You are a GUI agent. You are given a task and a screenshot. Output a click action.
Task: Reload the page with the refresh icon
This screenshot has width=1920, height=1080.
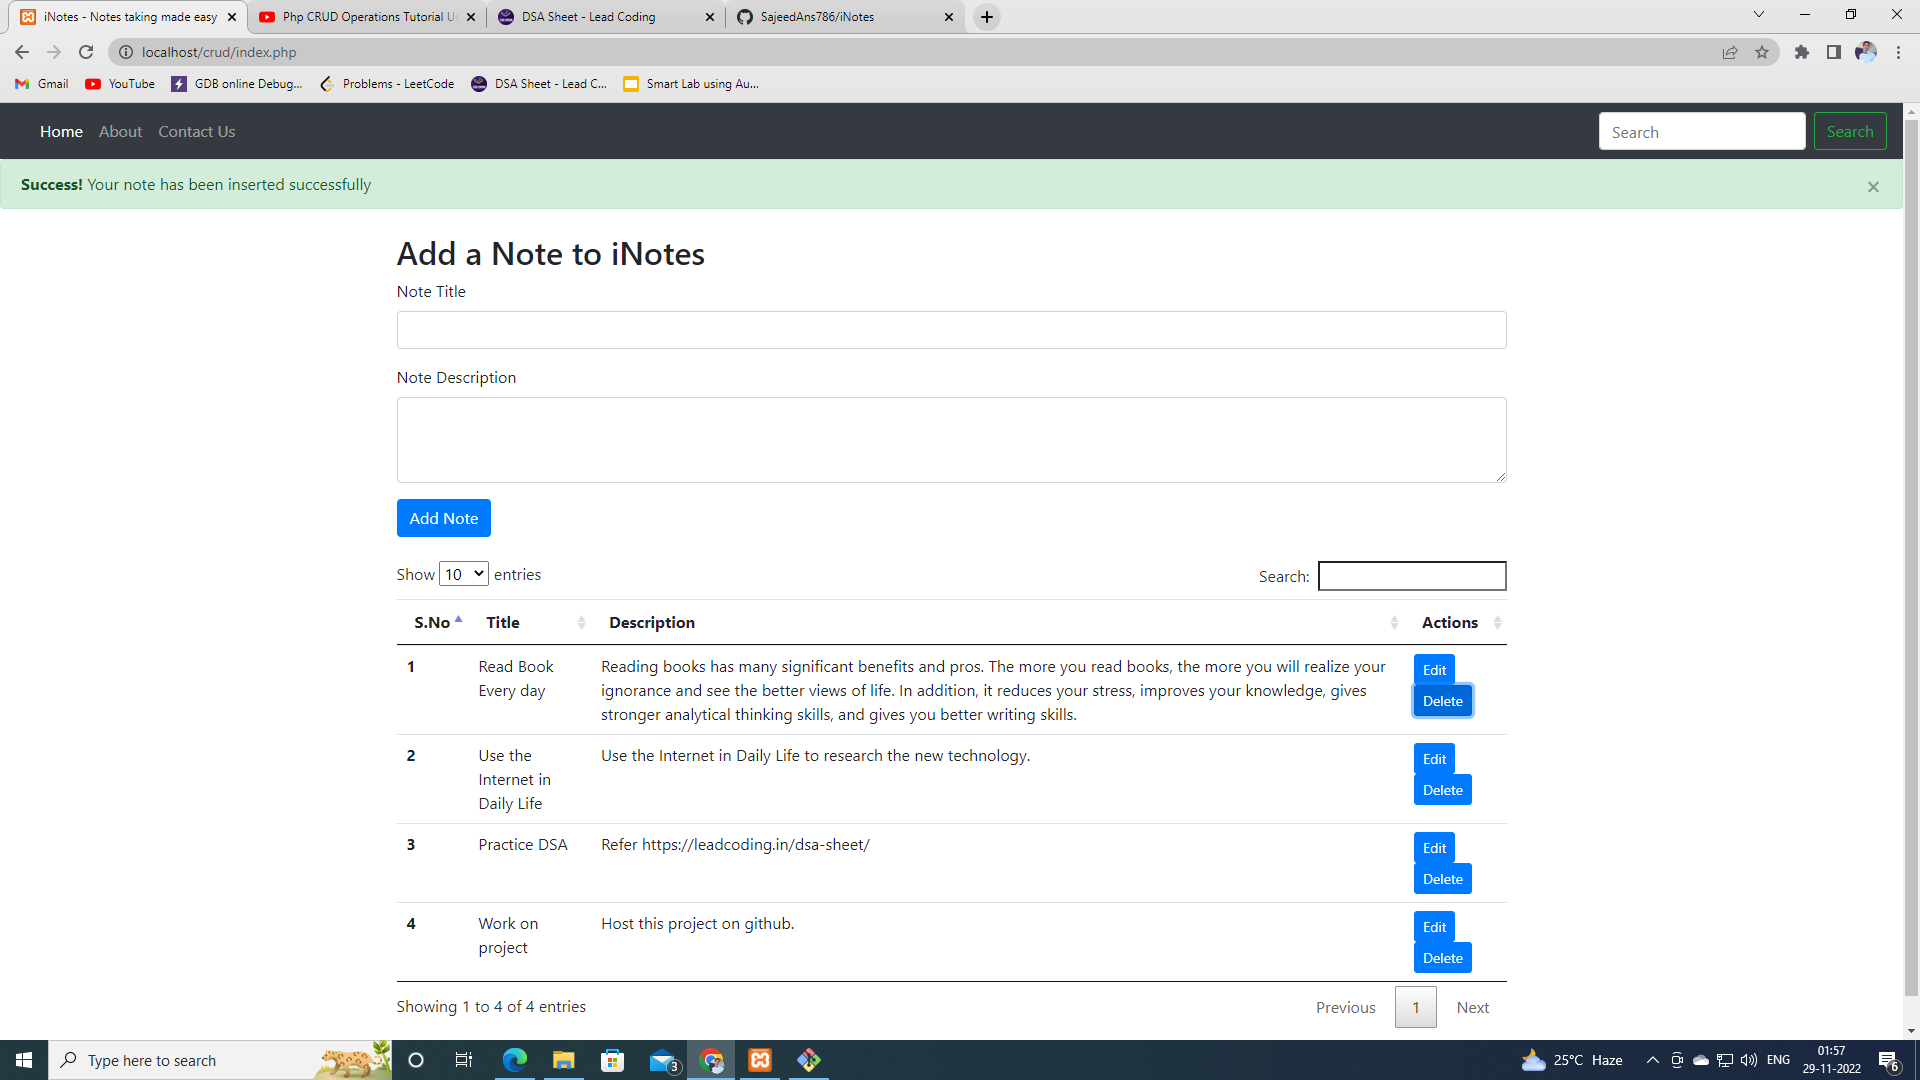tap(86, 52)
